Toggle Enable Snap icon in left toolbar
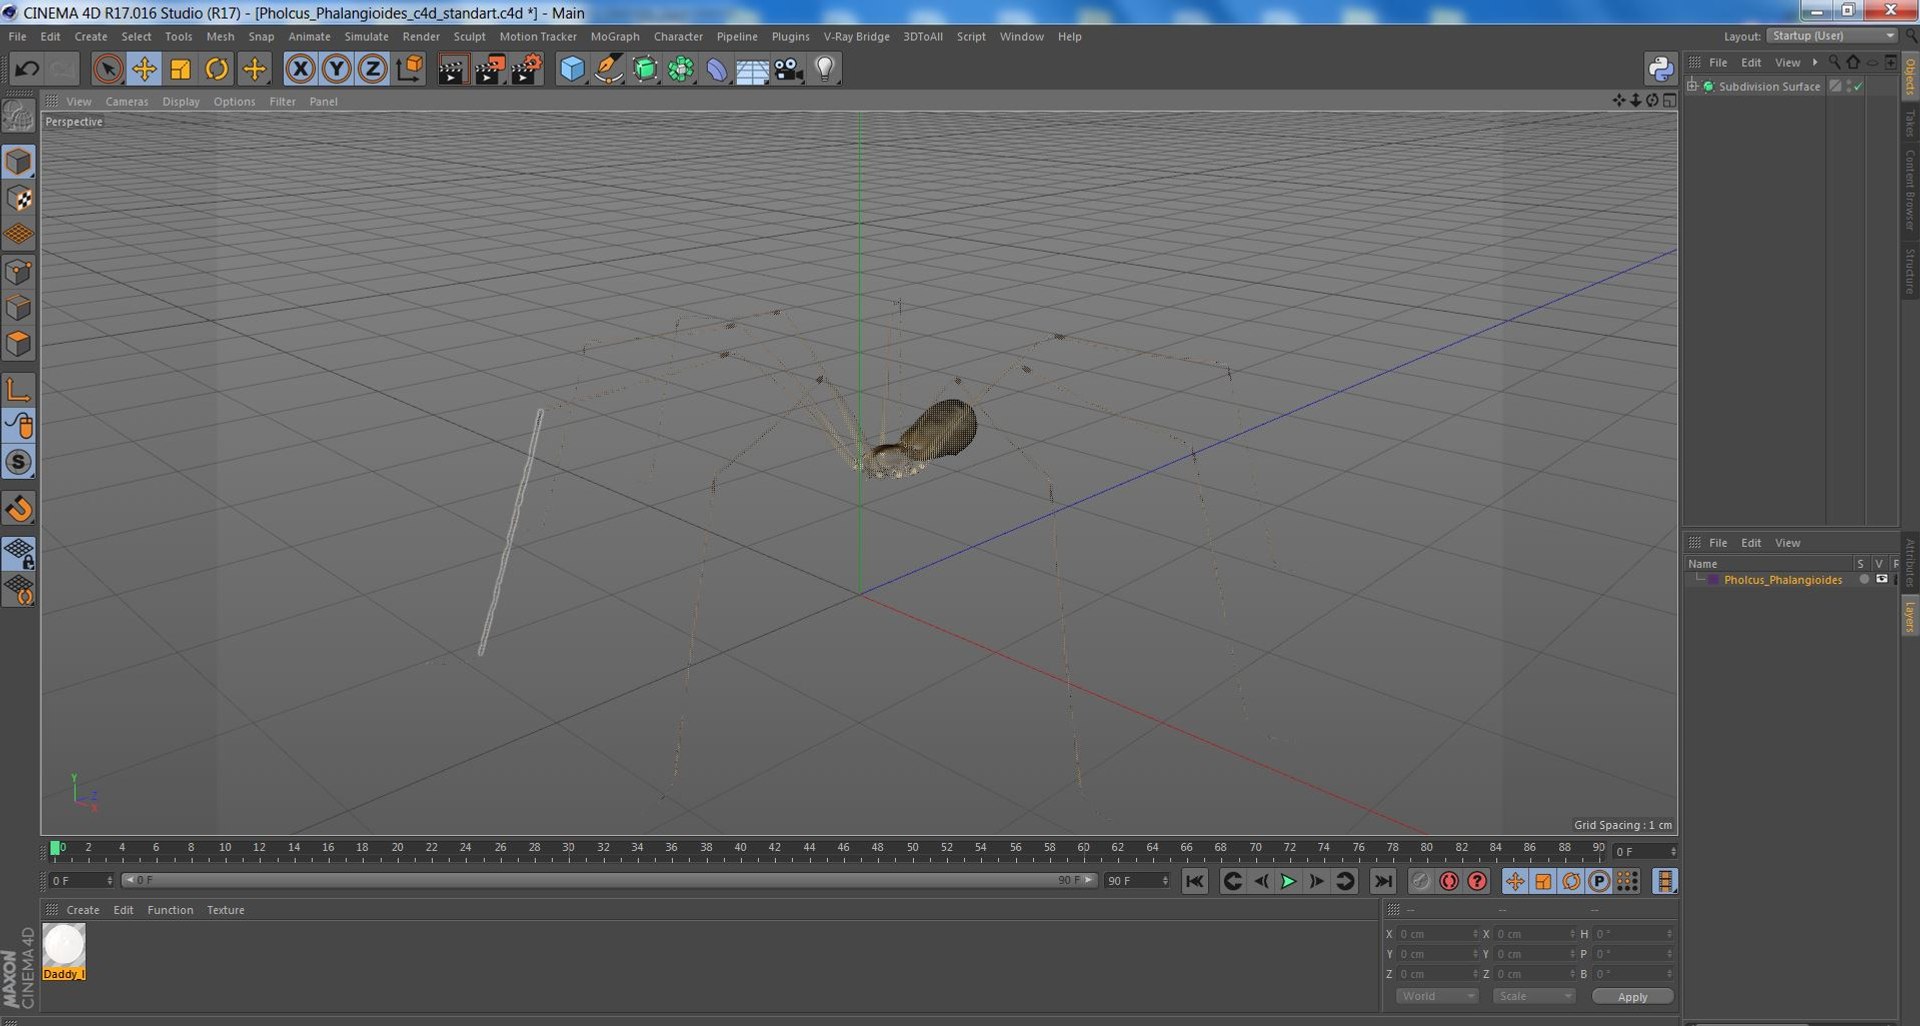This screenshot has height=1026, width=1920. click(x=19, y=509)
